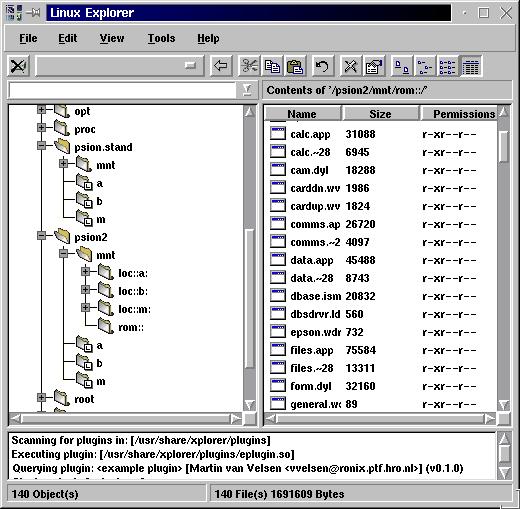Click the back arrow toolbar button
520x509 pixels.
pos(221,66)
